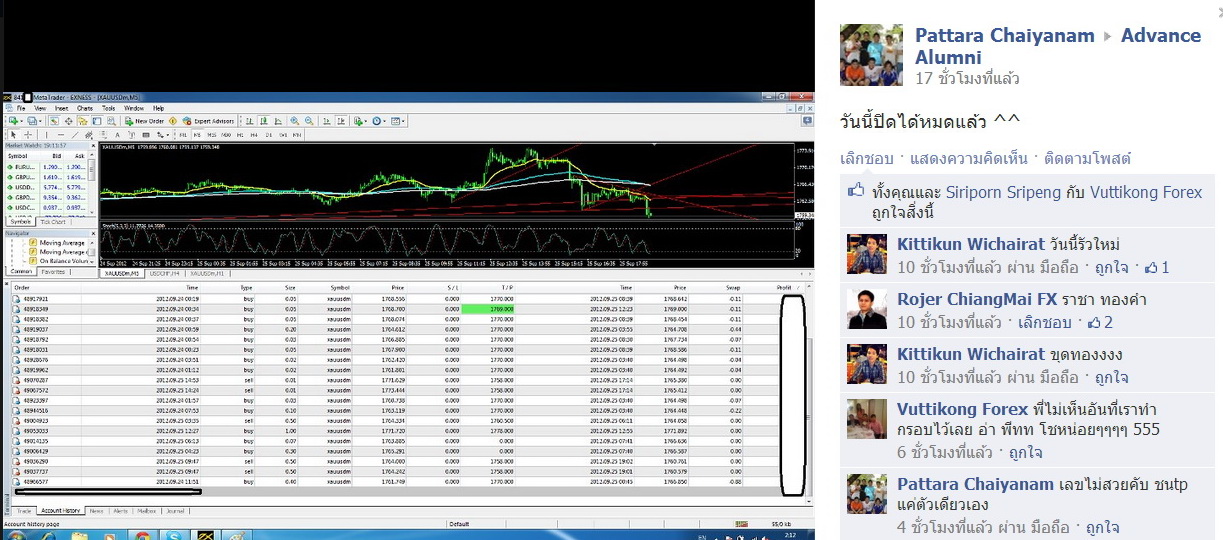Toggle the Market Watch window icon
The image size is (1223, 540).
(x=53, y=121)
